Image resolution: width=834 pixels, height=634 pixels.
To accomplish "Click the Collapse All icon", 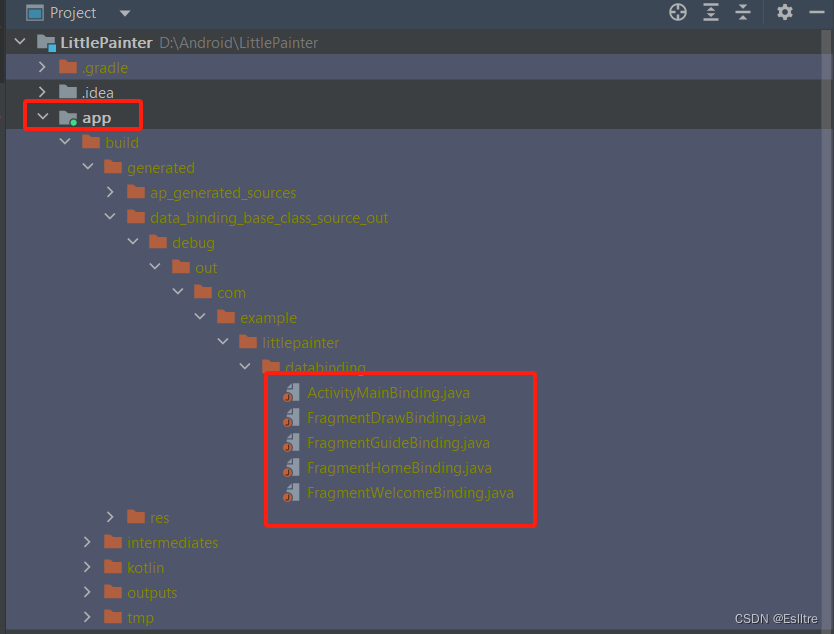I will click(741, 13).
